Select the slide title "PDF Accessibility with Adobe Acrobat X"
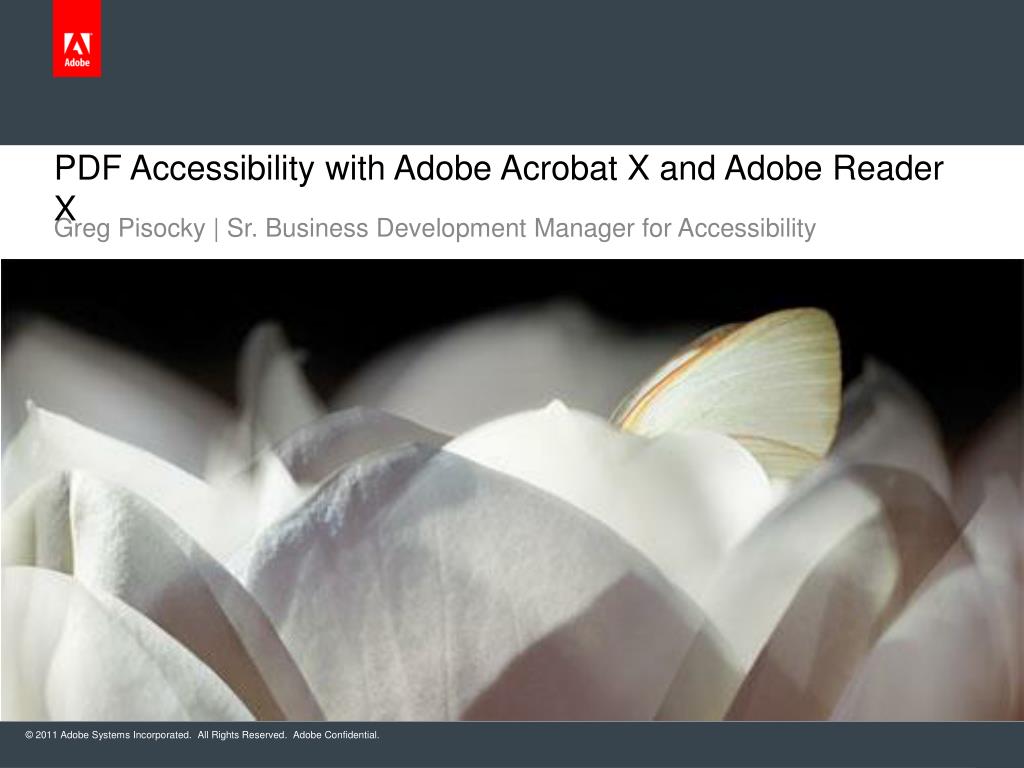 pos(352,168)
